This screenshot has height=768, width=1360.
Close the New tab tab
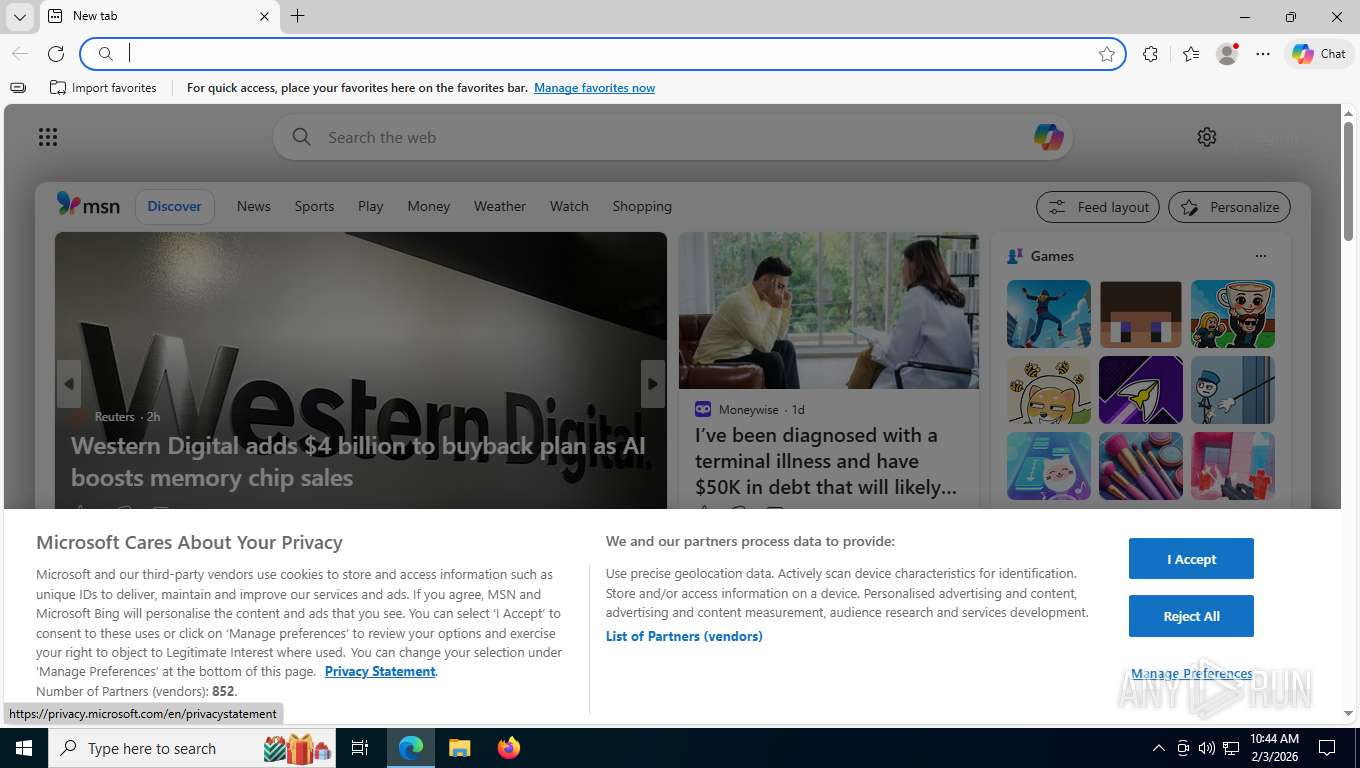coord(265,16)
